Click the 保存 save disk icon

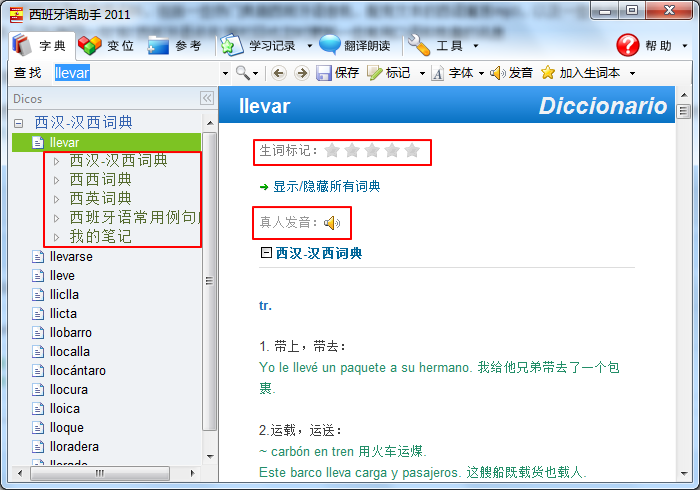[x=324, y=73]
